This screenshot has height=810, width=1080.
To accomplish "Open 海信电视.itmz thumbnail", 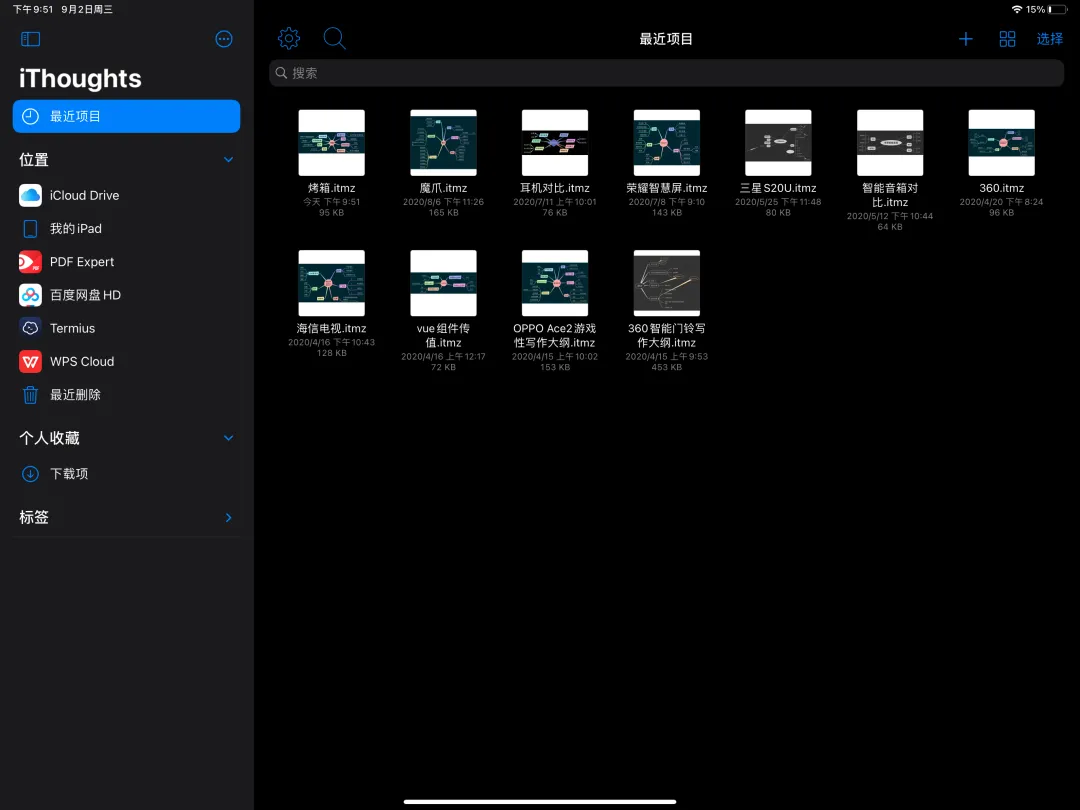I will pyautogui.click(x=331, y=283).
